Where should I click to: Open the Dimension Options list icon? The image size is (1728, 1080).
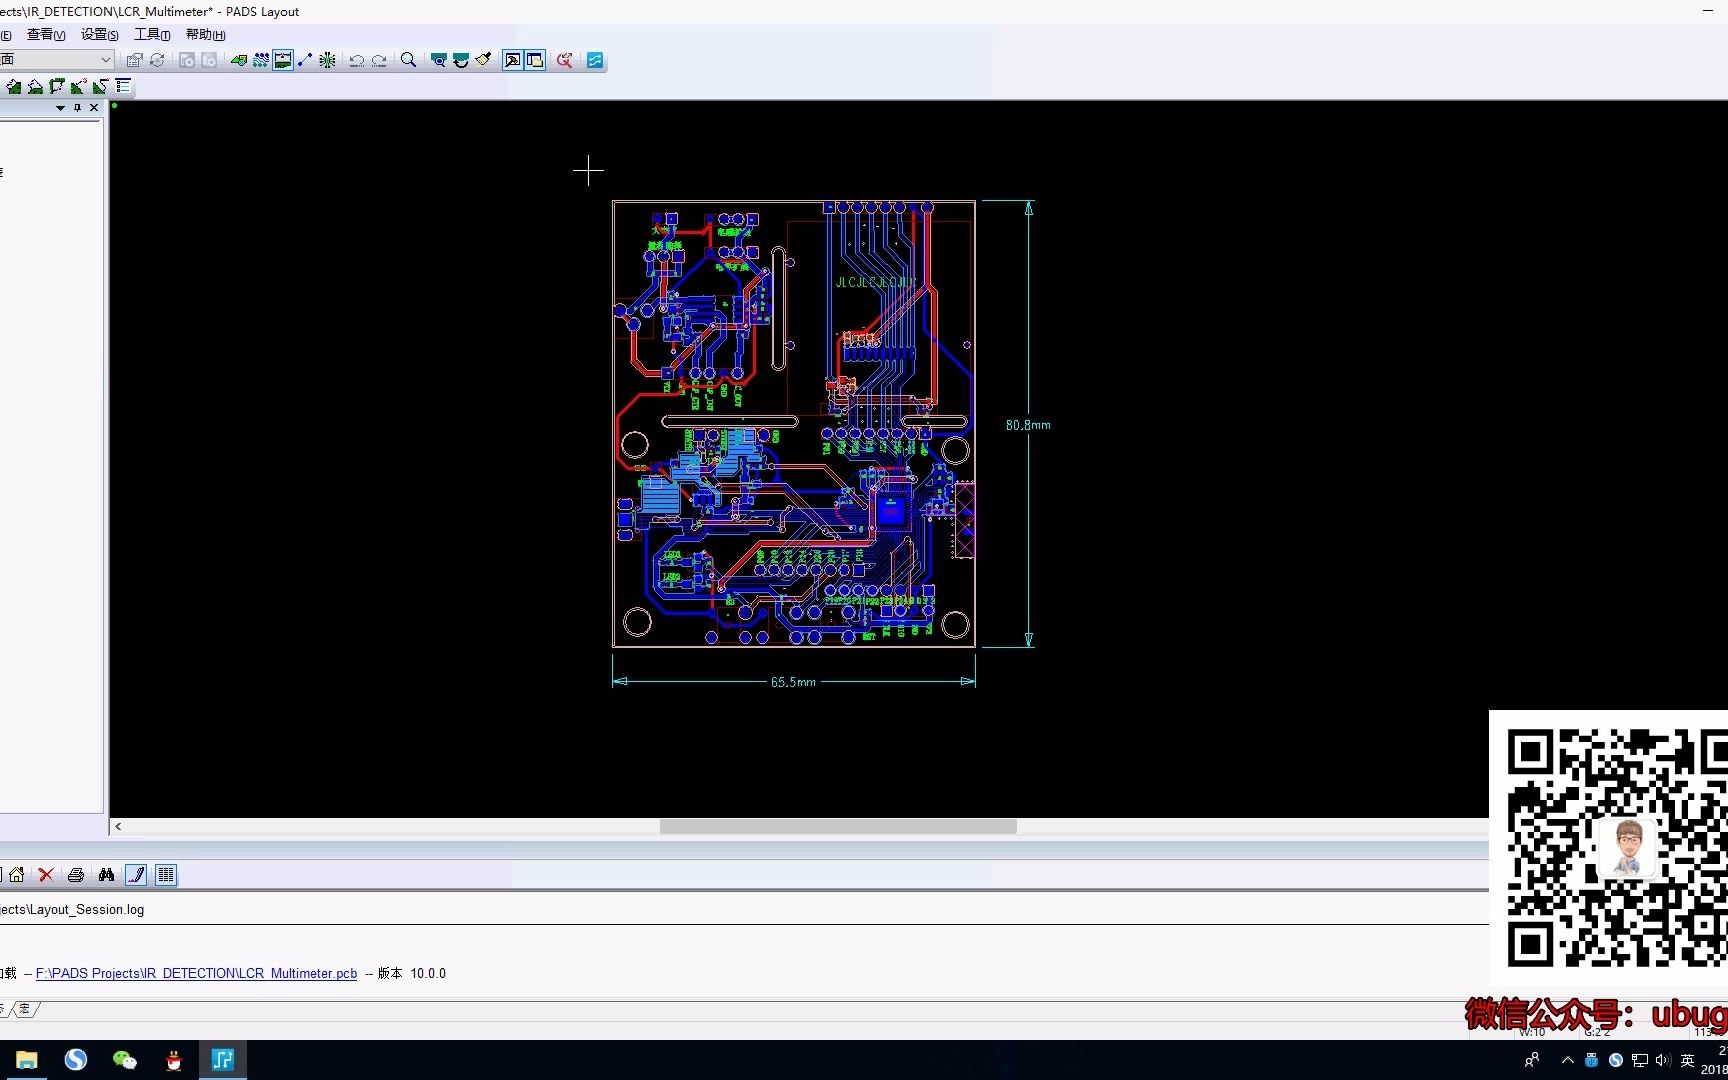(123, 86)
